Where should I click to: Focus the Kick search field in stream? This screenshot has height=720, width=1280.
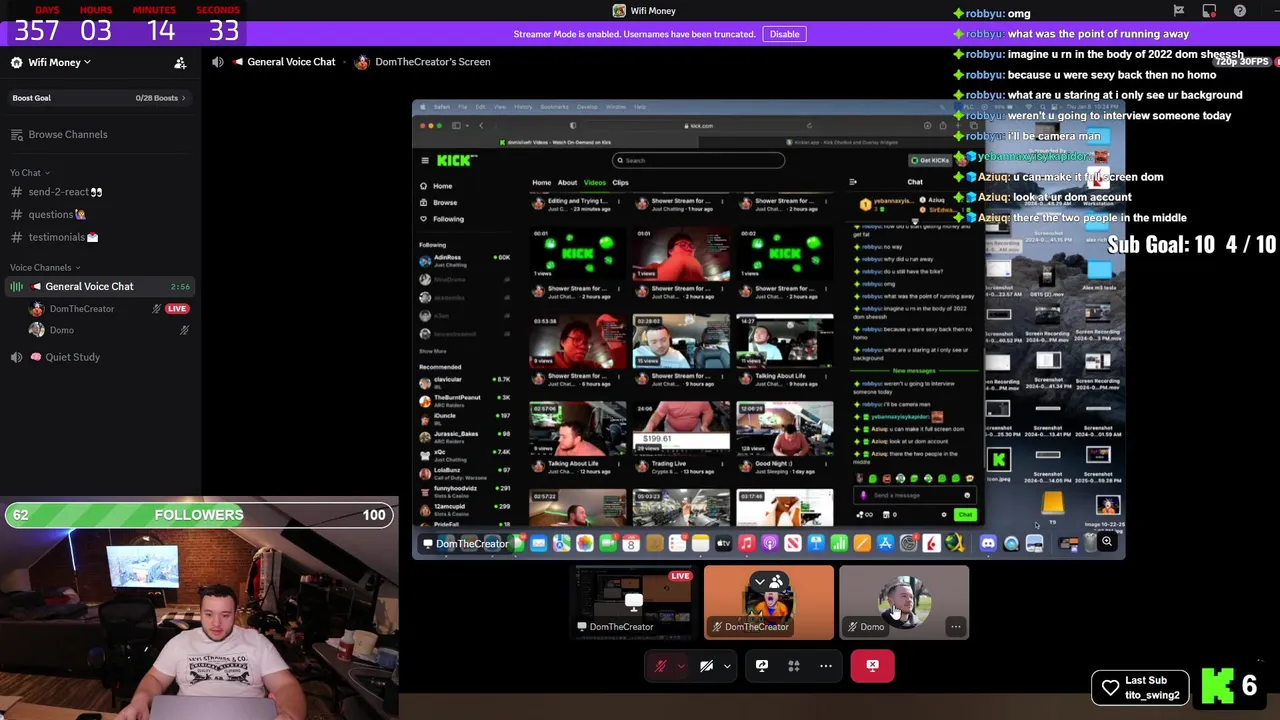coord(698,160)
